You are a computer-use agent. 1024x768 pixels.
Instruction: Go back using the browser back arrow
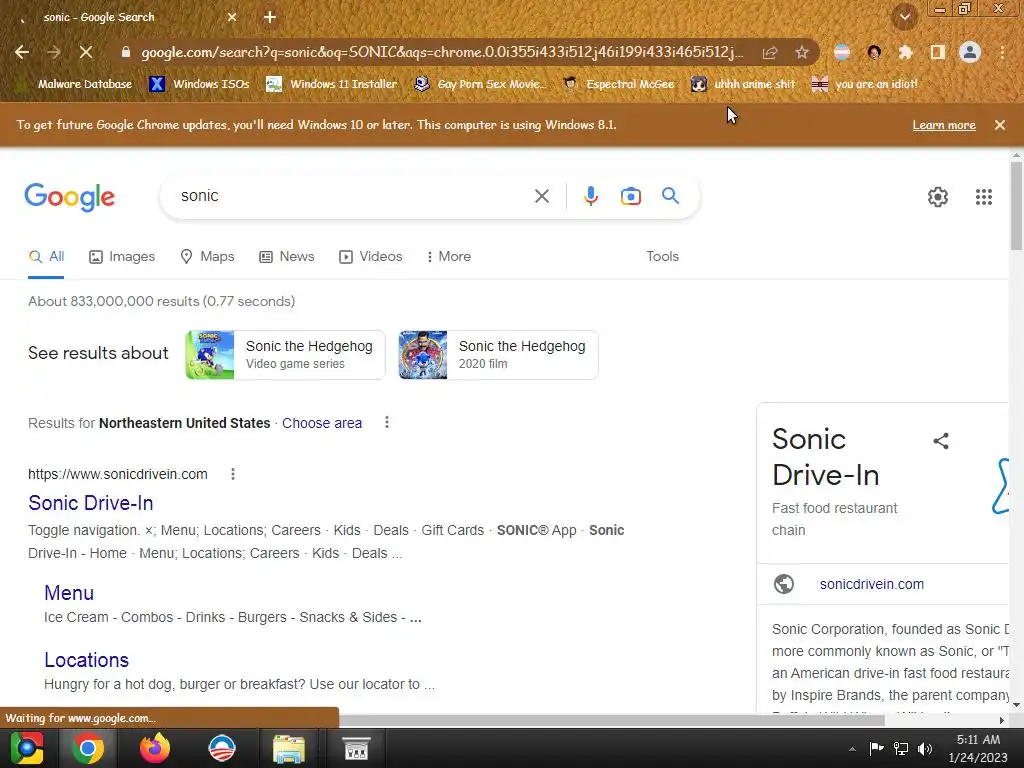tap(22, 52)
